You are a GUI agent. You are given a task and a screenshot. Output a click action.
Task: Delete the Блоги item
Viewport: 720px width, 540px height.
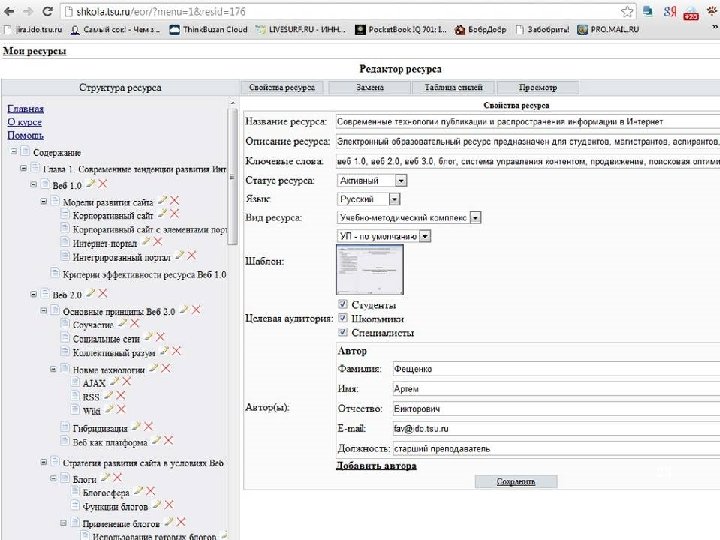(x=117, y=478)
